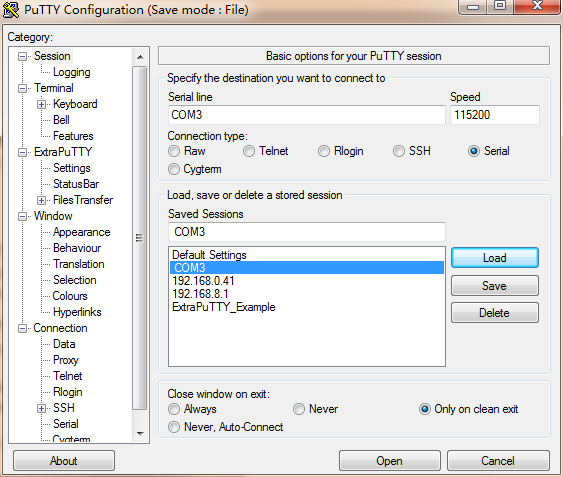Click the Speed input field
The image size is (563, 477).
(495, 115)
